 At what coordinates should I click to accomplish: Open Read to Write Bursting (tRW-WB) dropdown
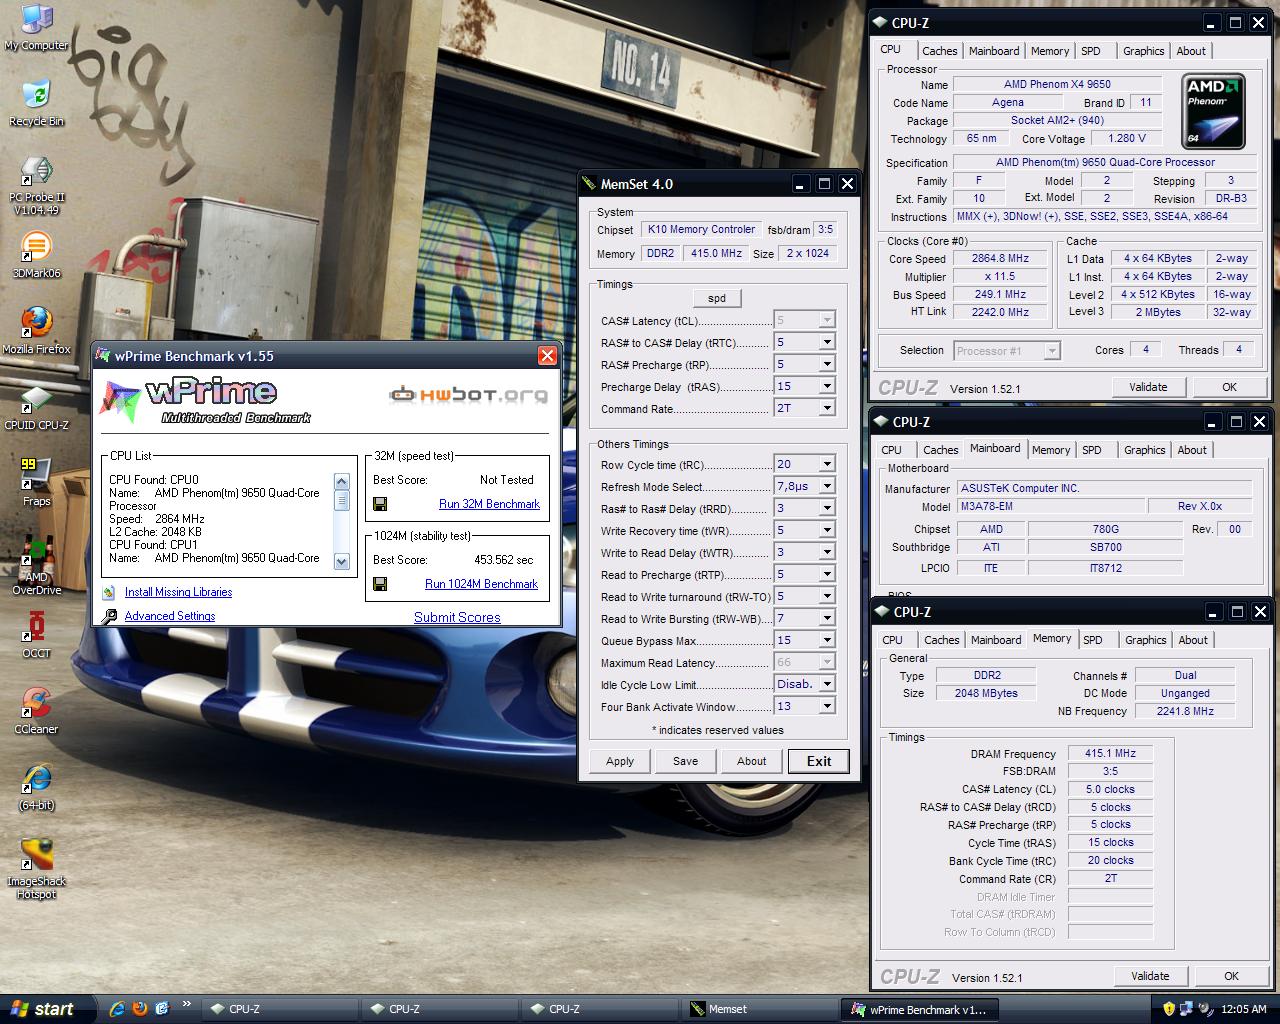pos(826,618)
